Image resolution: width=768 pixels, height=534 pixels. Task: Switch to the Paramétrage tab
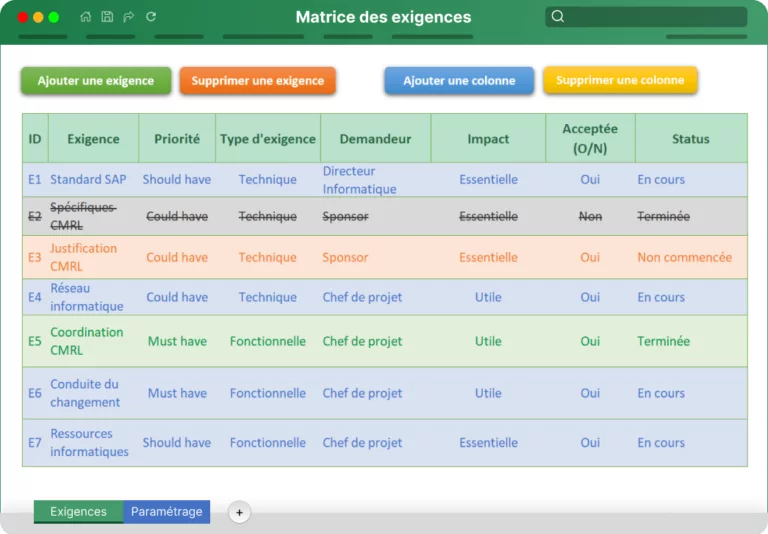[167, 511]
